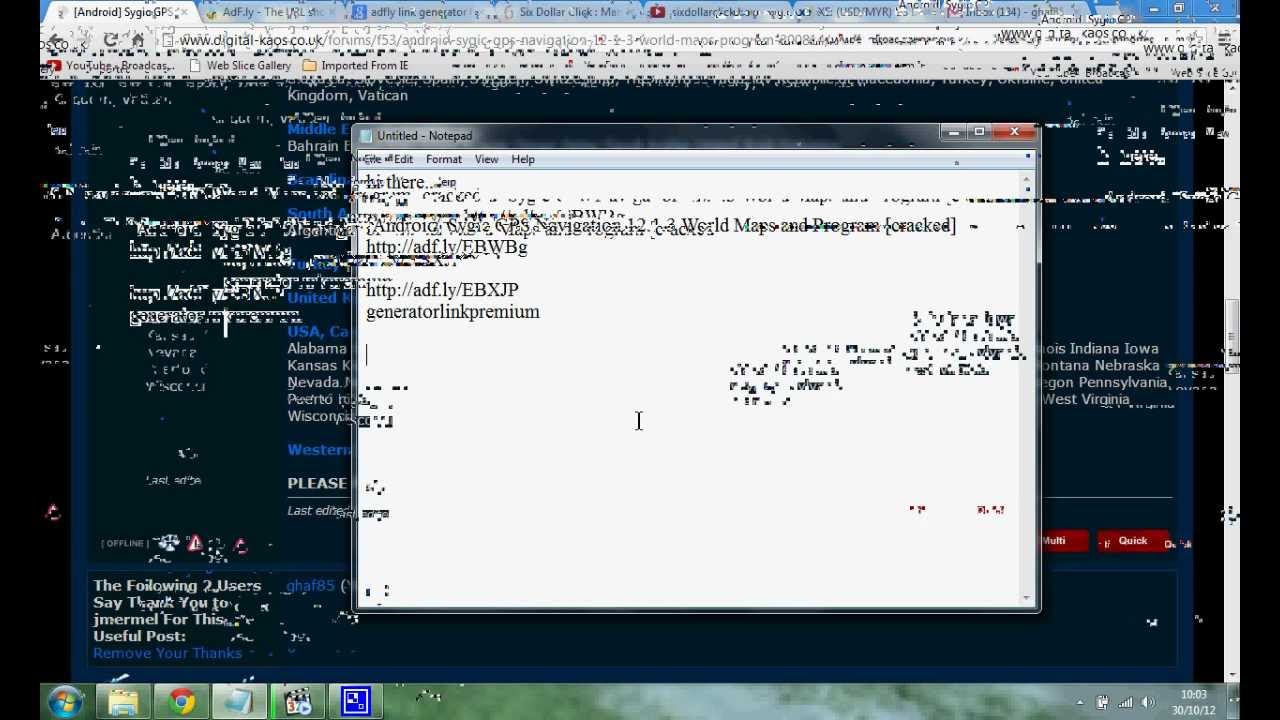Open Notepad File menu
Viewport: 1280px width, 720px height.
pos(371,159)
